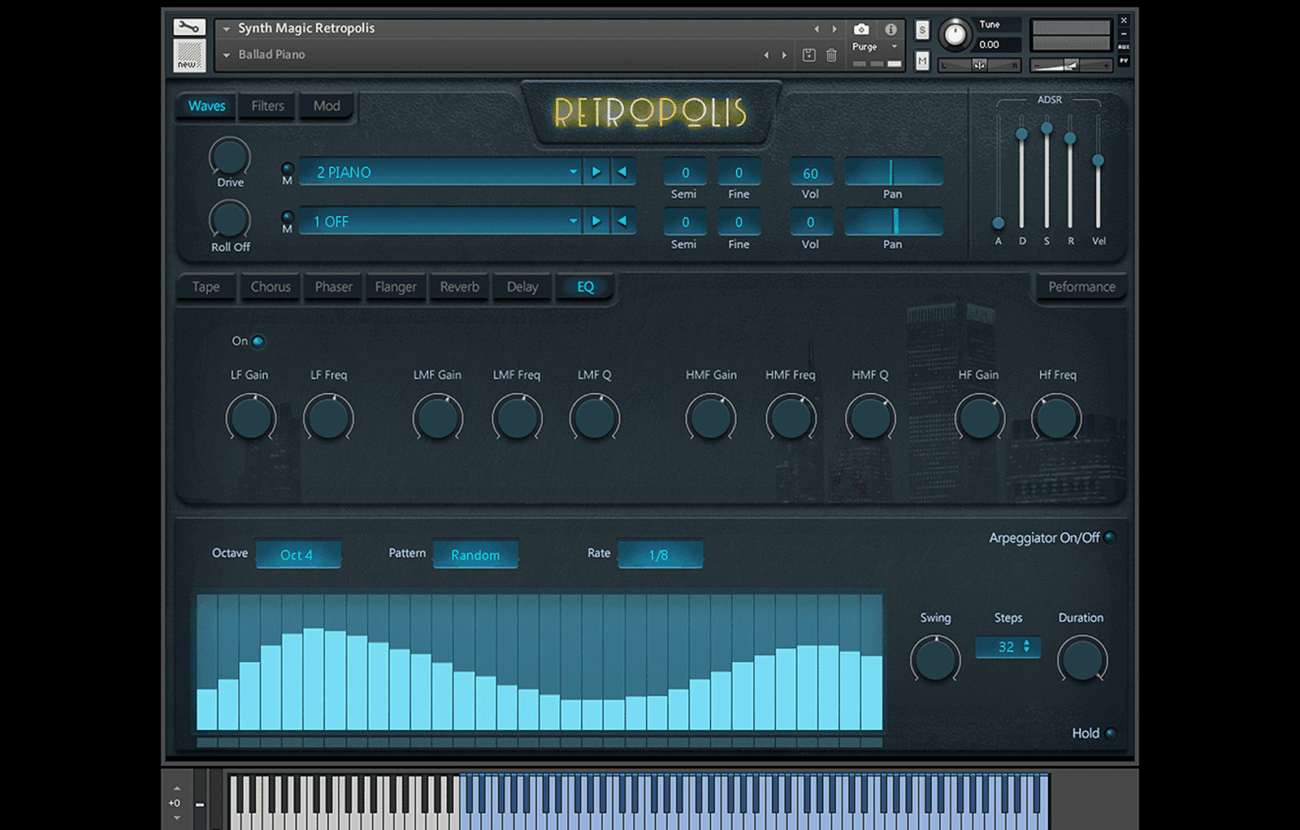The width and height of the screenshot is (1300, 830).
Task: Open the EQ effect tab
Action: point(585,287)
